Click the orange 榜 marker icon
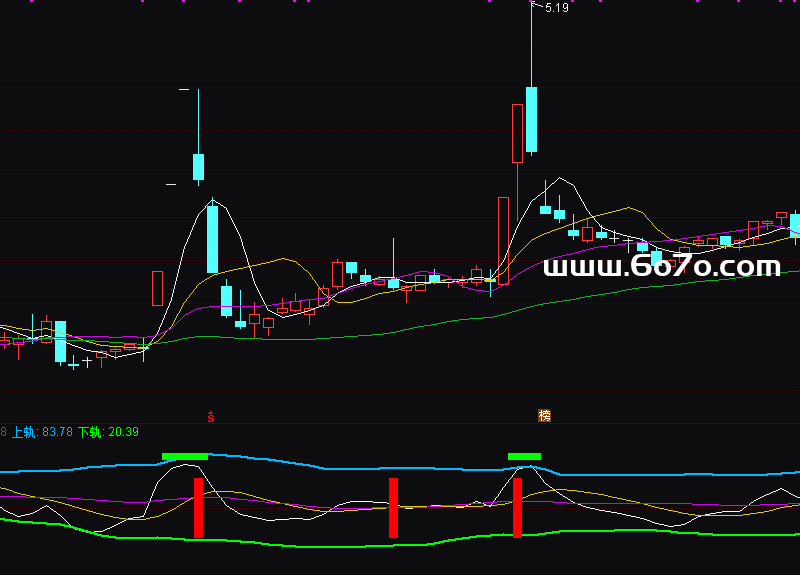800x575 pixels. click(545, 415)
